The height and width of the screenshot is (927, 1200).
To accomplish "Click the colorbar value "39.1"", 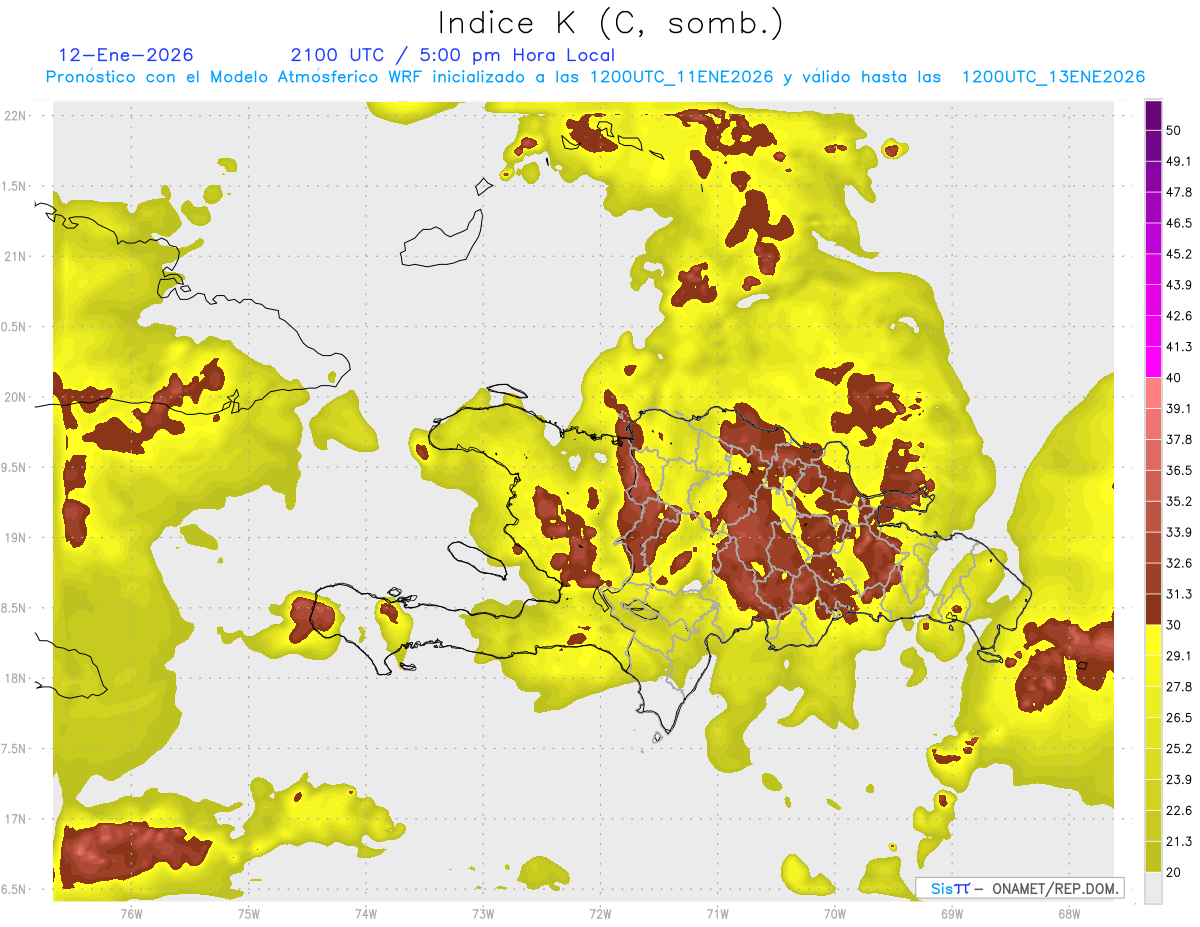I will click(x=1179, y=409).
